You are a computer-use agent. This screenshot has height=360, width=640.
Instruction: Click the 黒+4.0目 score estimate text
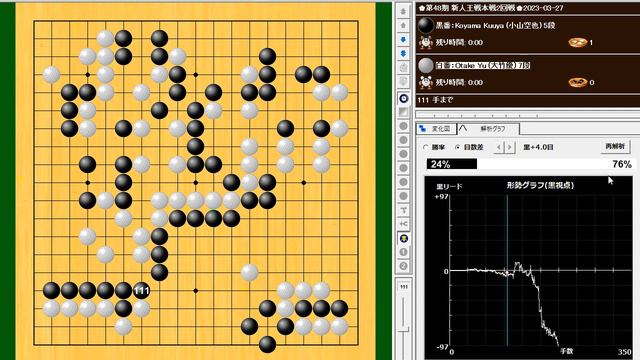click(x=538, y=147)
